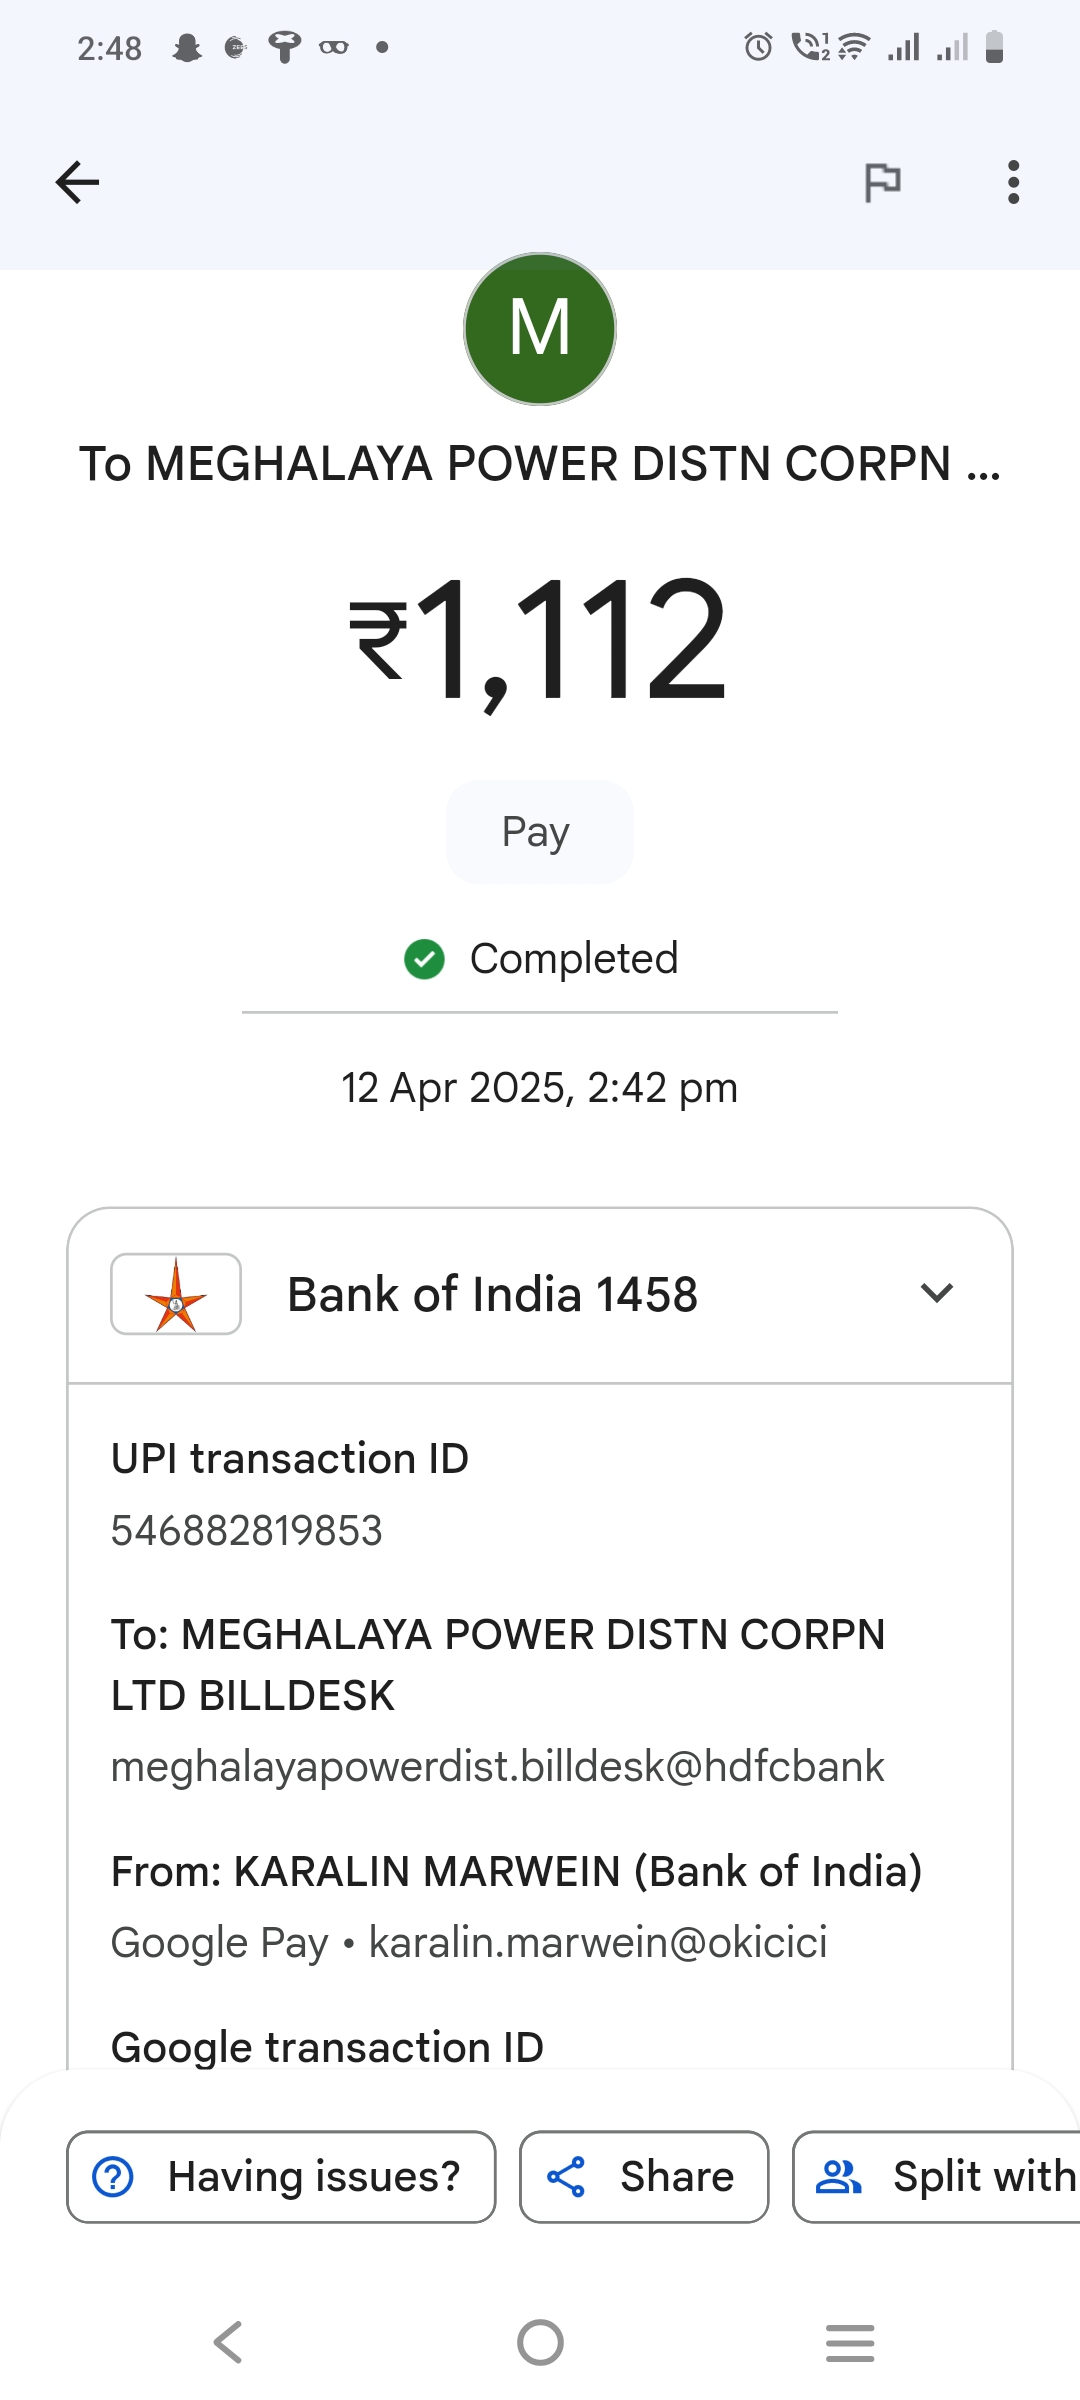
Task: Open the three-dot overflow menu
Action: 1013,182
